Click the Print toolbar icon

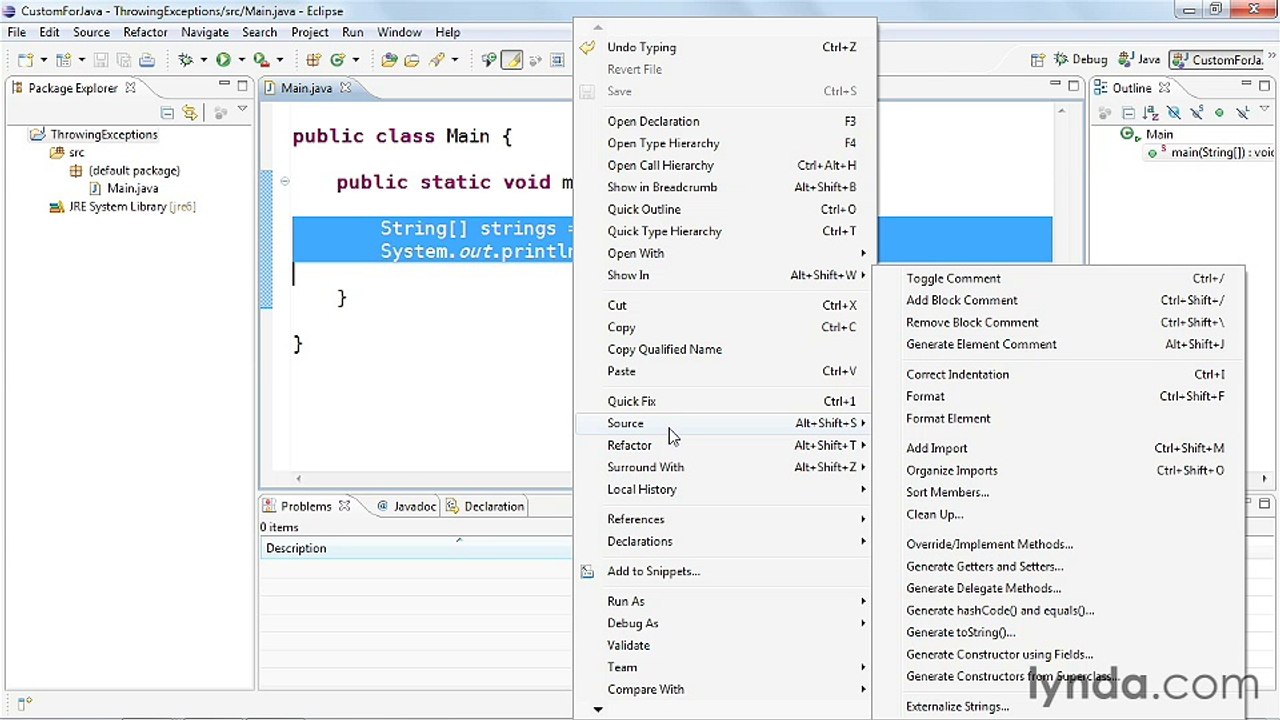pyautogui.click(x=147, y=60)
